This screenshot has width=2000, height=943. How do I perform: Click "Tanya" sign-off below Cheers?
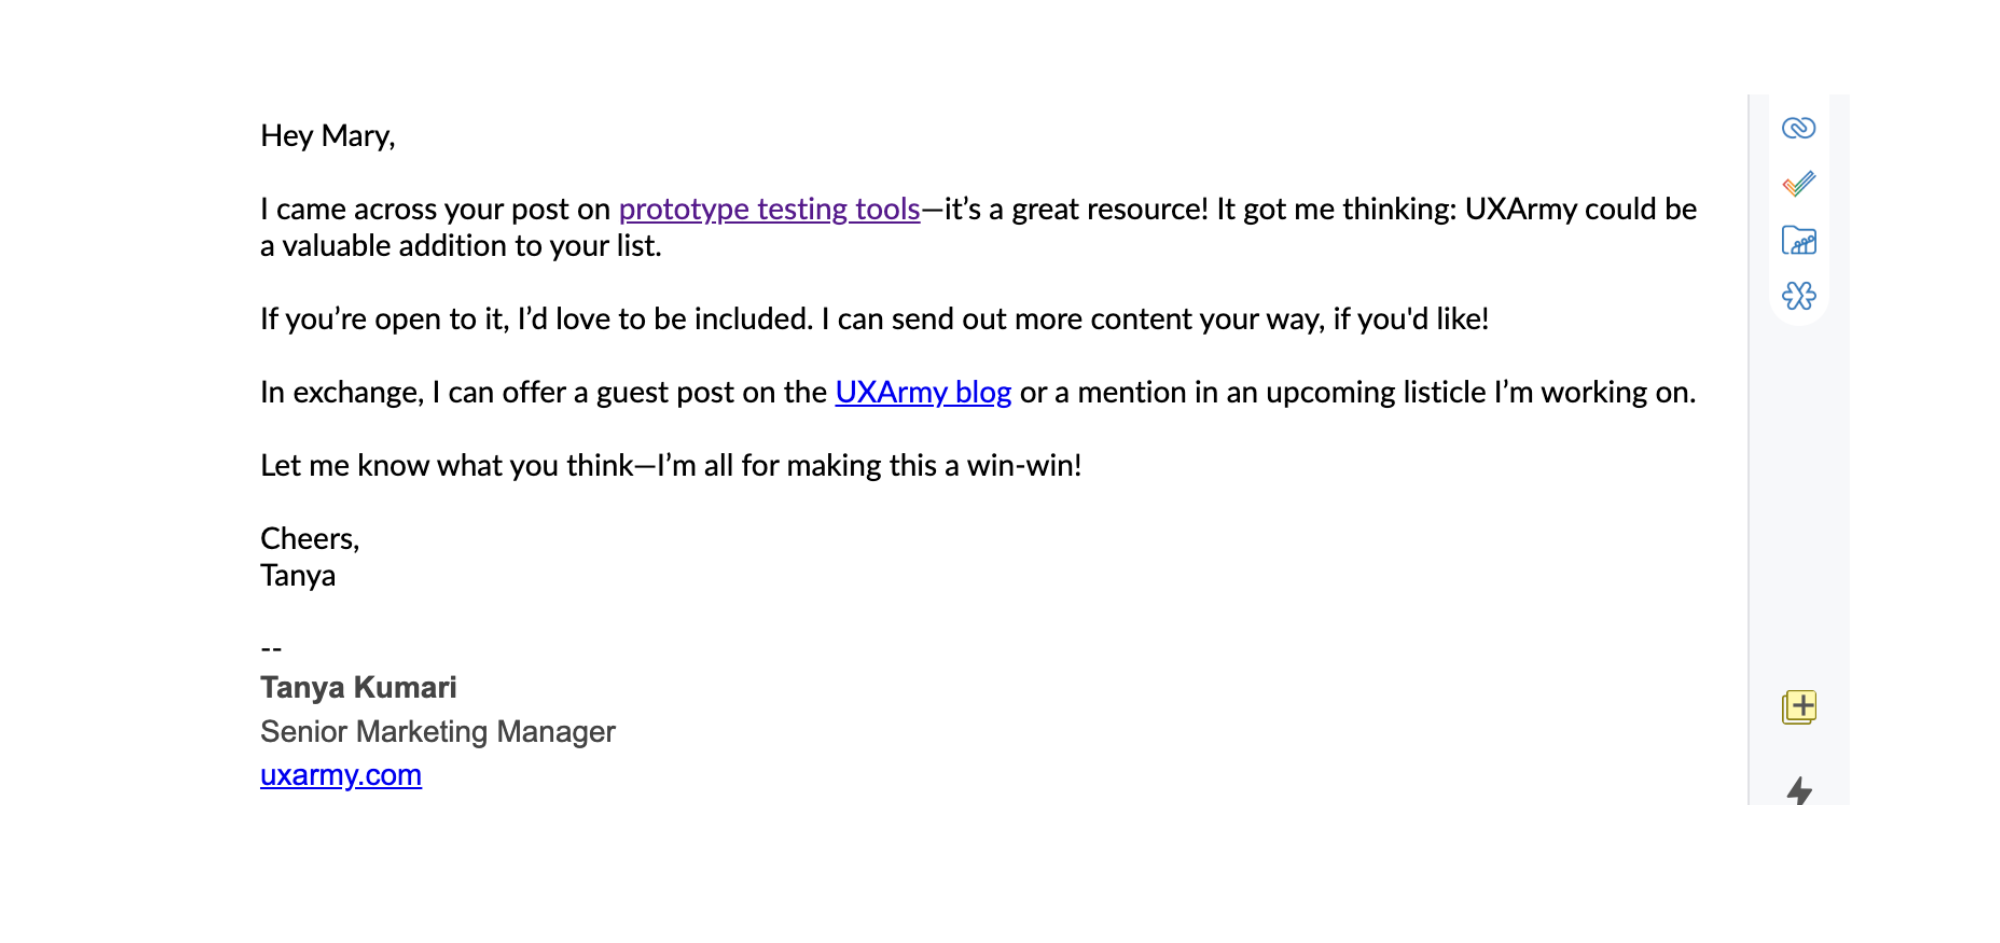(297, 576)
